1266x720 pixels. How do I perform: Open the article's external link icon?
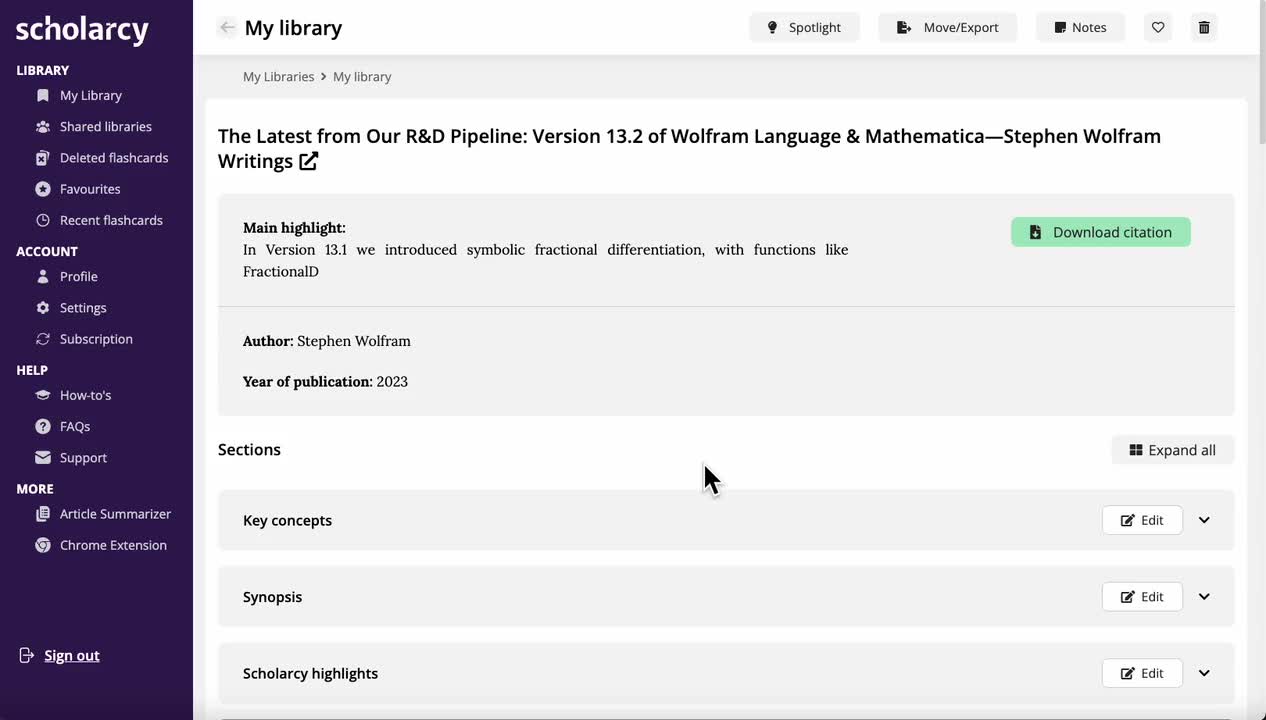[x=308, y=160]
